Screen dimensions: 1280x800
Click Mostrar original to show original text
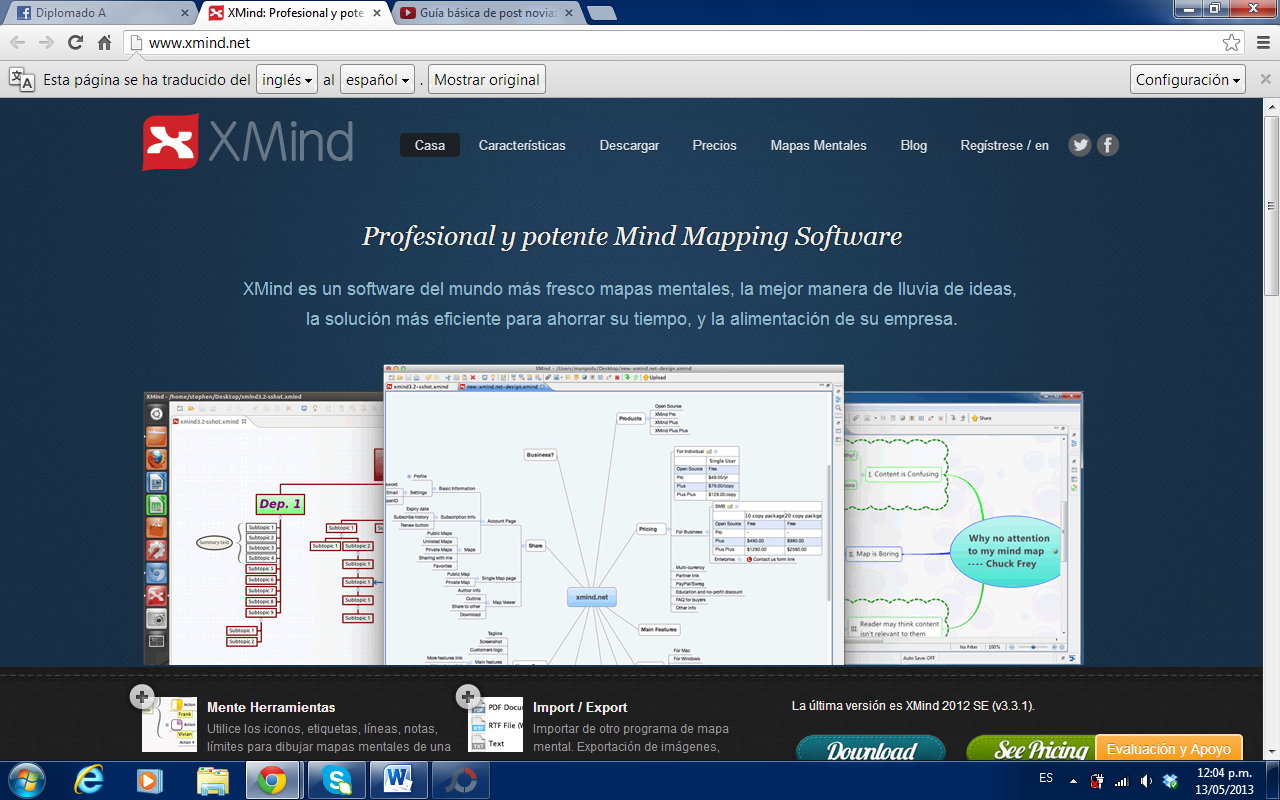[486, 79]
